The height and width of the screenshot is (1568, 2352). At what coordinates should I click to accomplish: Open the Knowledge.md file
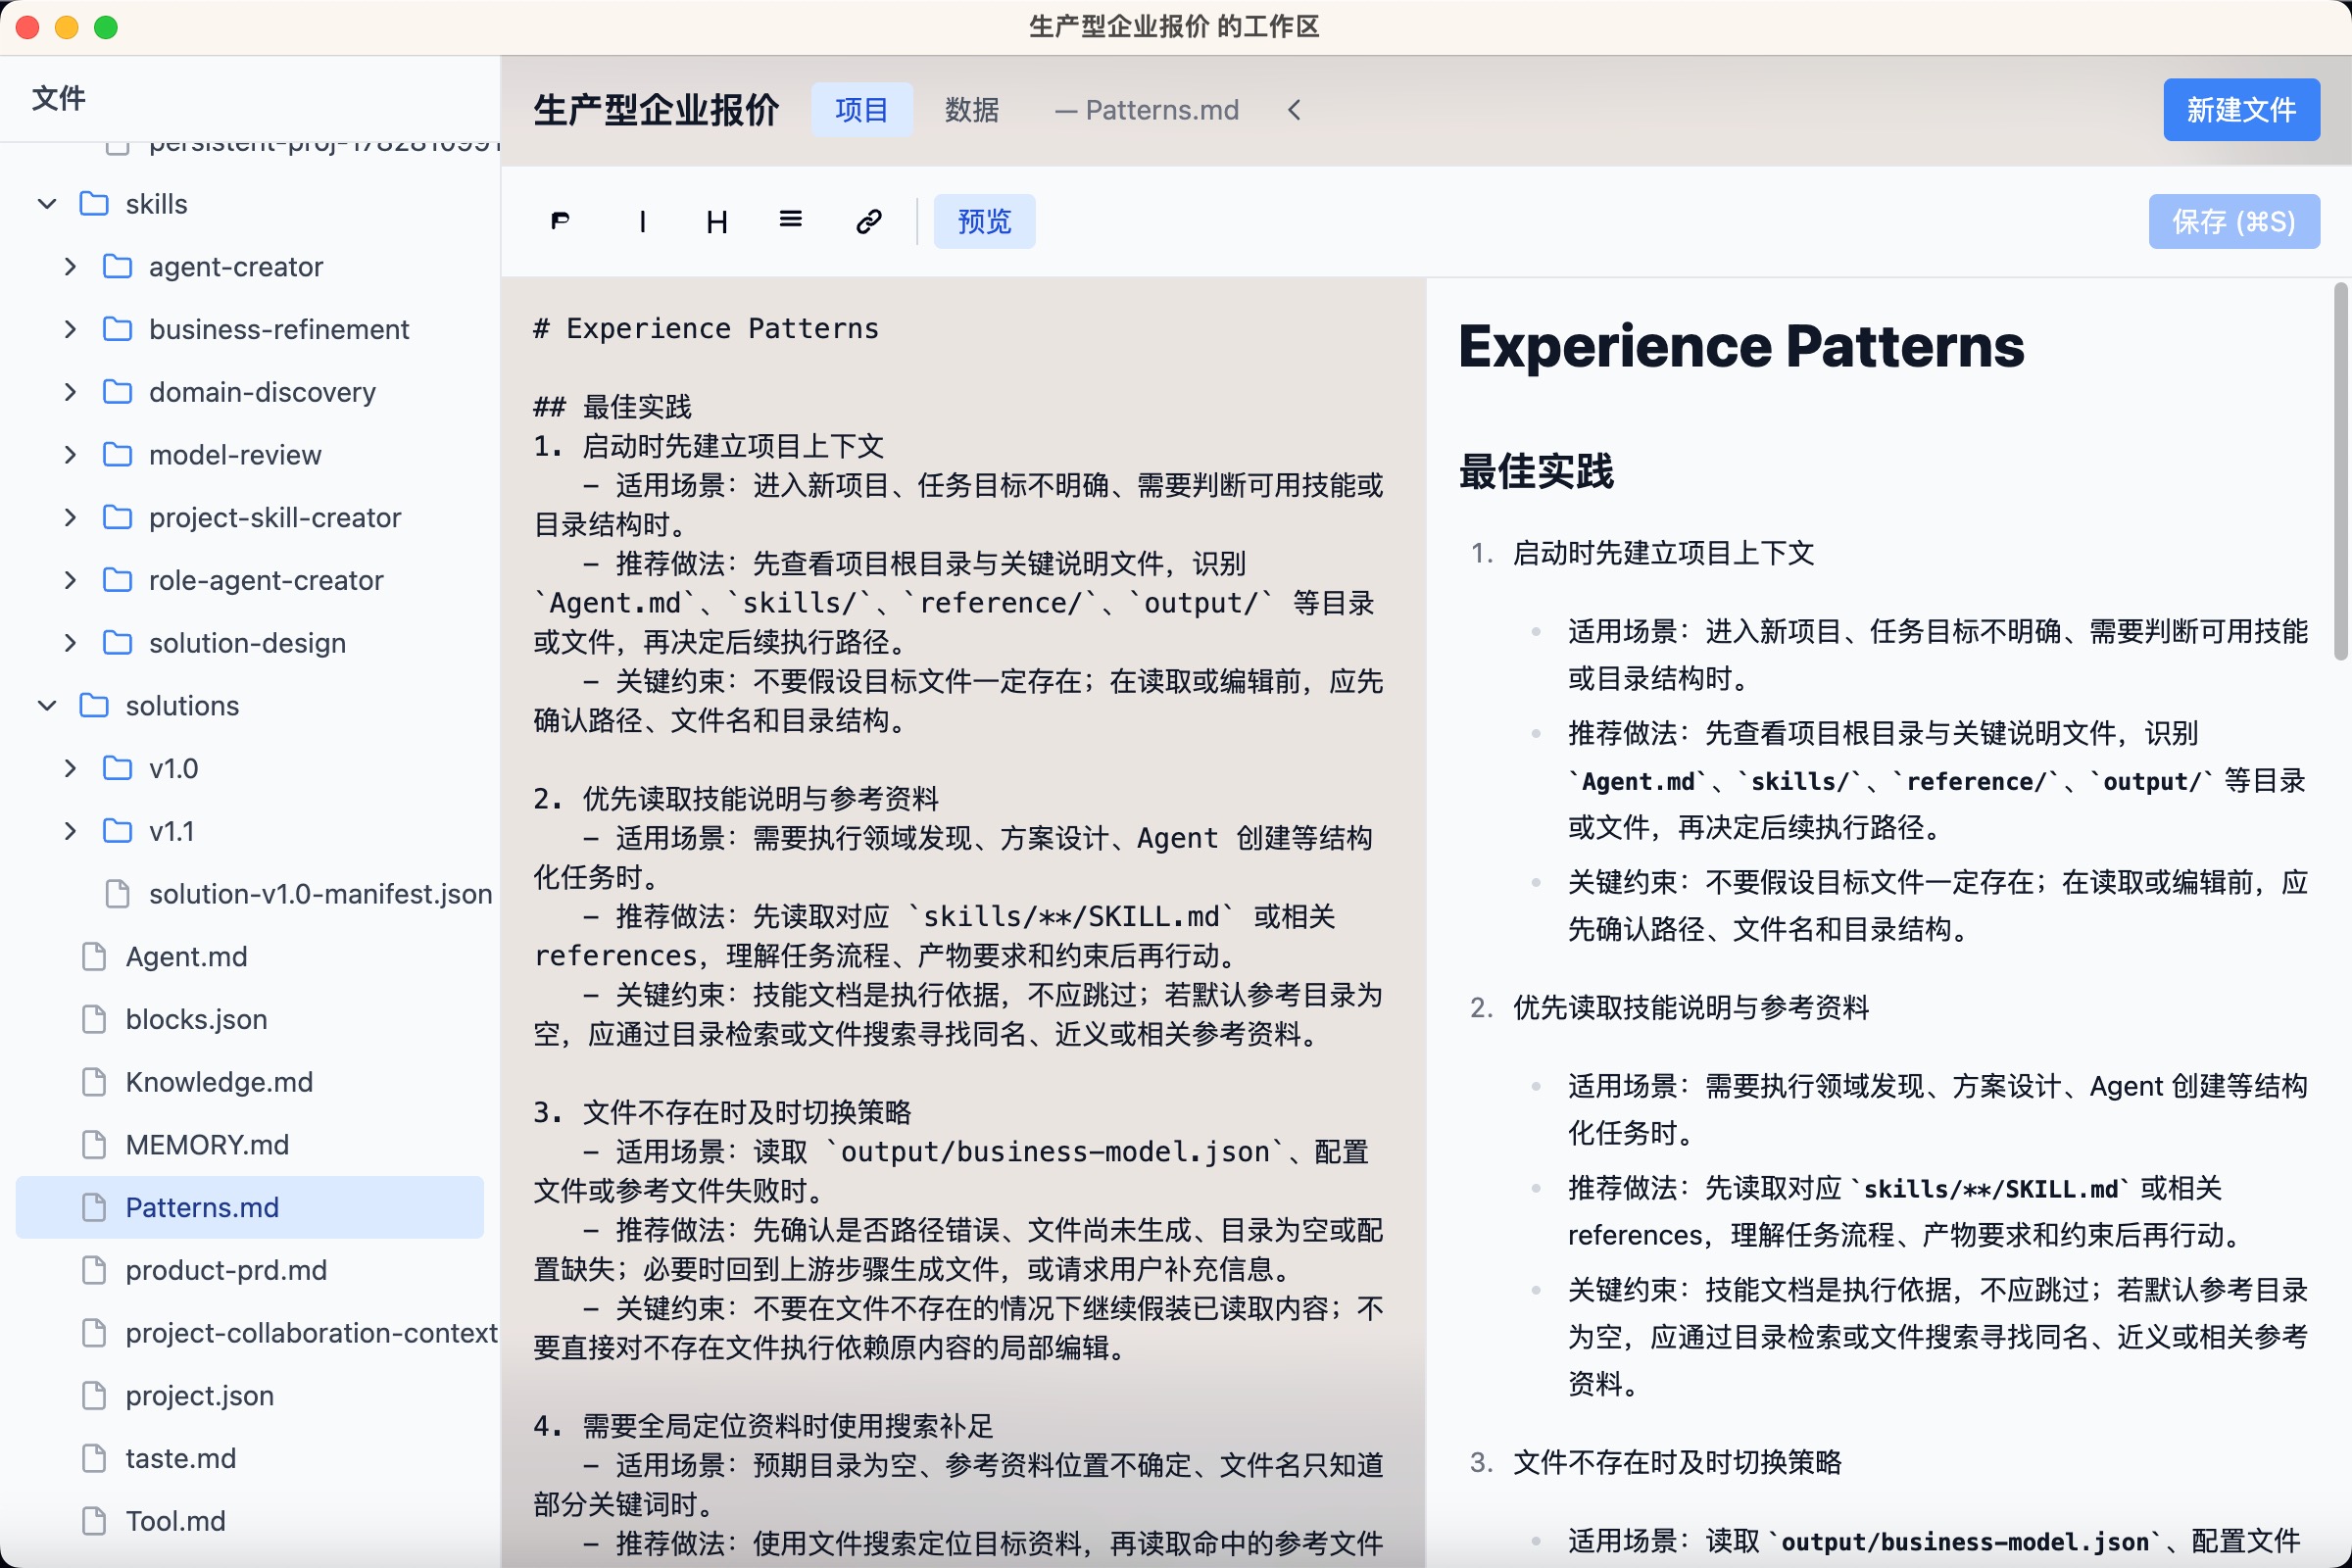click(x=250, y=1082)
